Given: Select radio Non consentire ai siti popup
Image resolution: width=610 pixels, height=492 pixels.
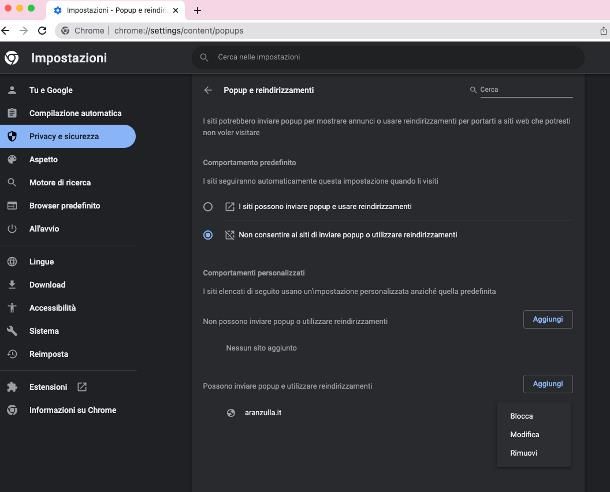Looking at the screenshot, I should tap(208, 235).
